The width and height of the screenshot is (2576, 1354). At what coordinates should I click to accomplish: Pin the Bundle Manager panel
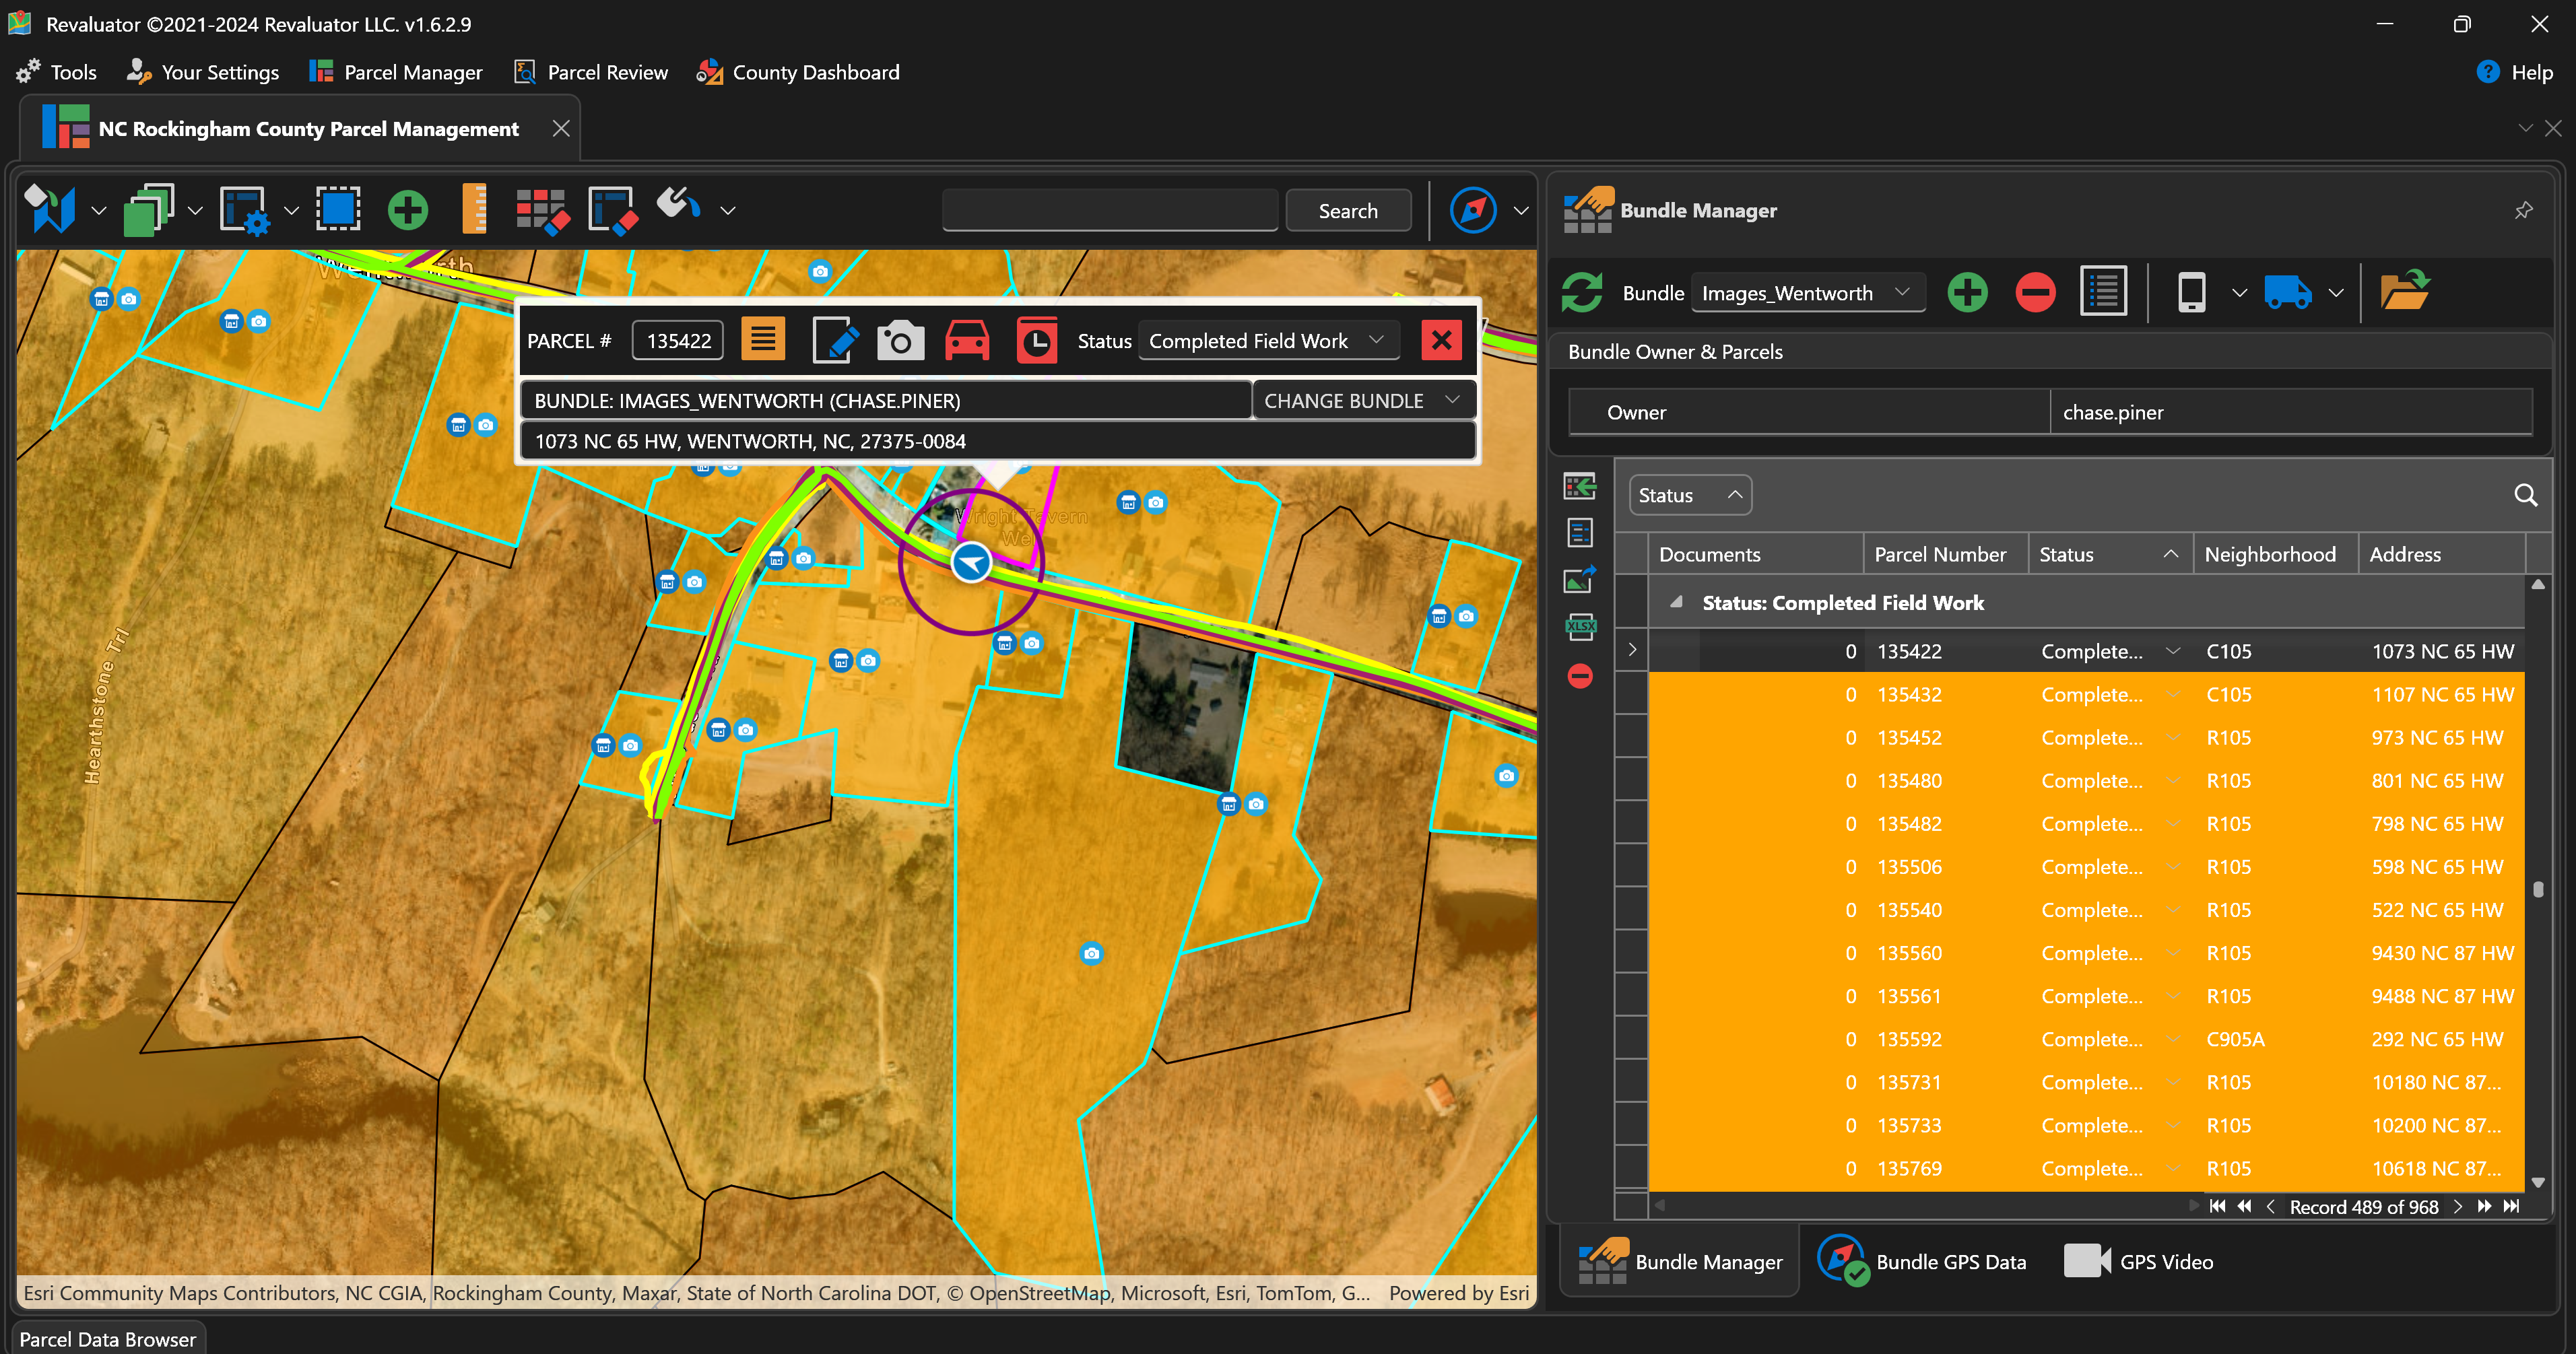[2523, 210]
